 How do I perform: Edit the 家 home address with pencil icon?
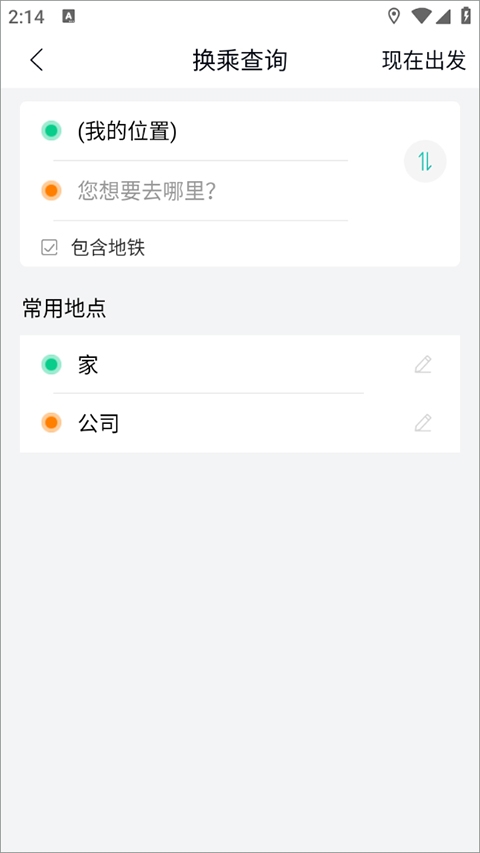pos(423,364)
